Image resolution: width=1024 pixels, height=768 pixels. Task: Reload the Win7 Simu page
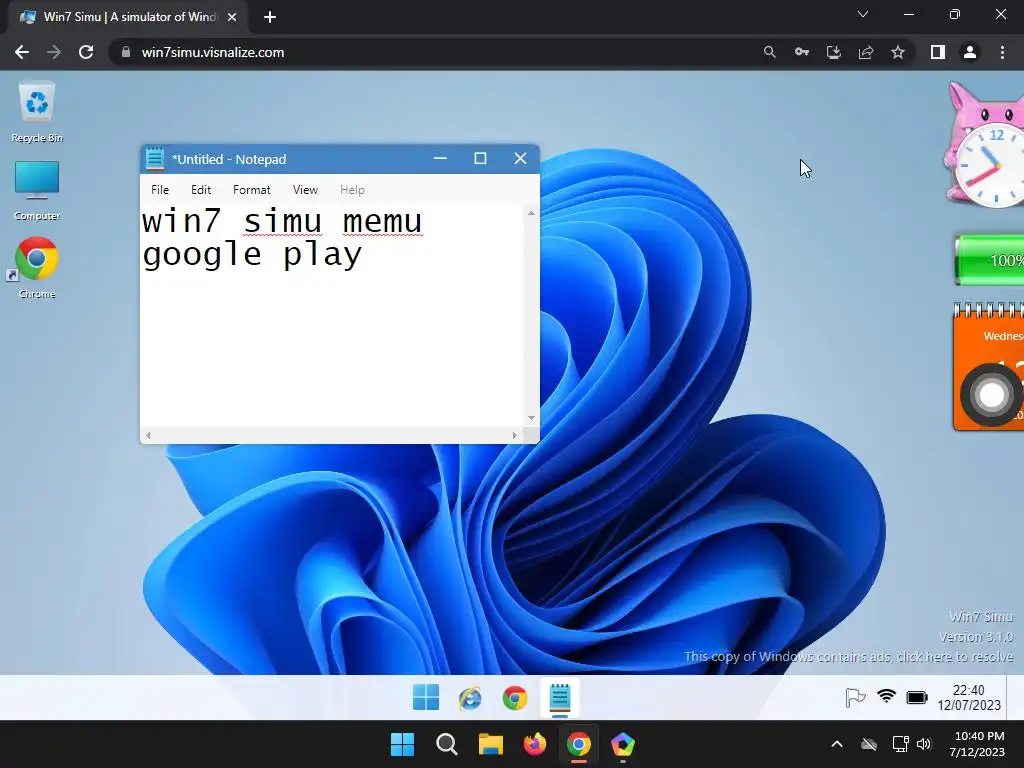tap(86, 52)
